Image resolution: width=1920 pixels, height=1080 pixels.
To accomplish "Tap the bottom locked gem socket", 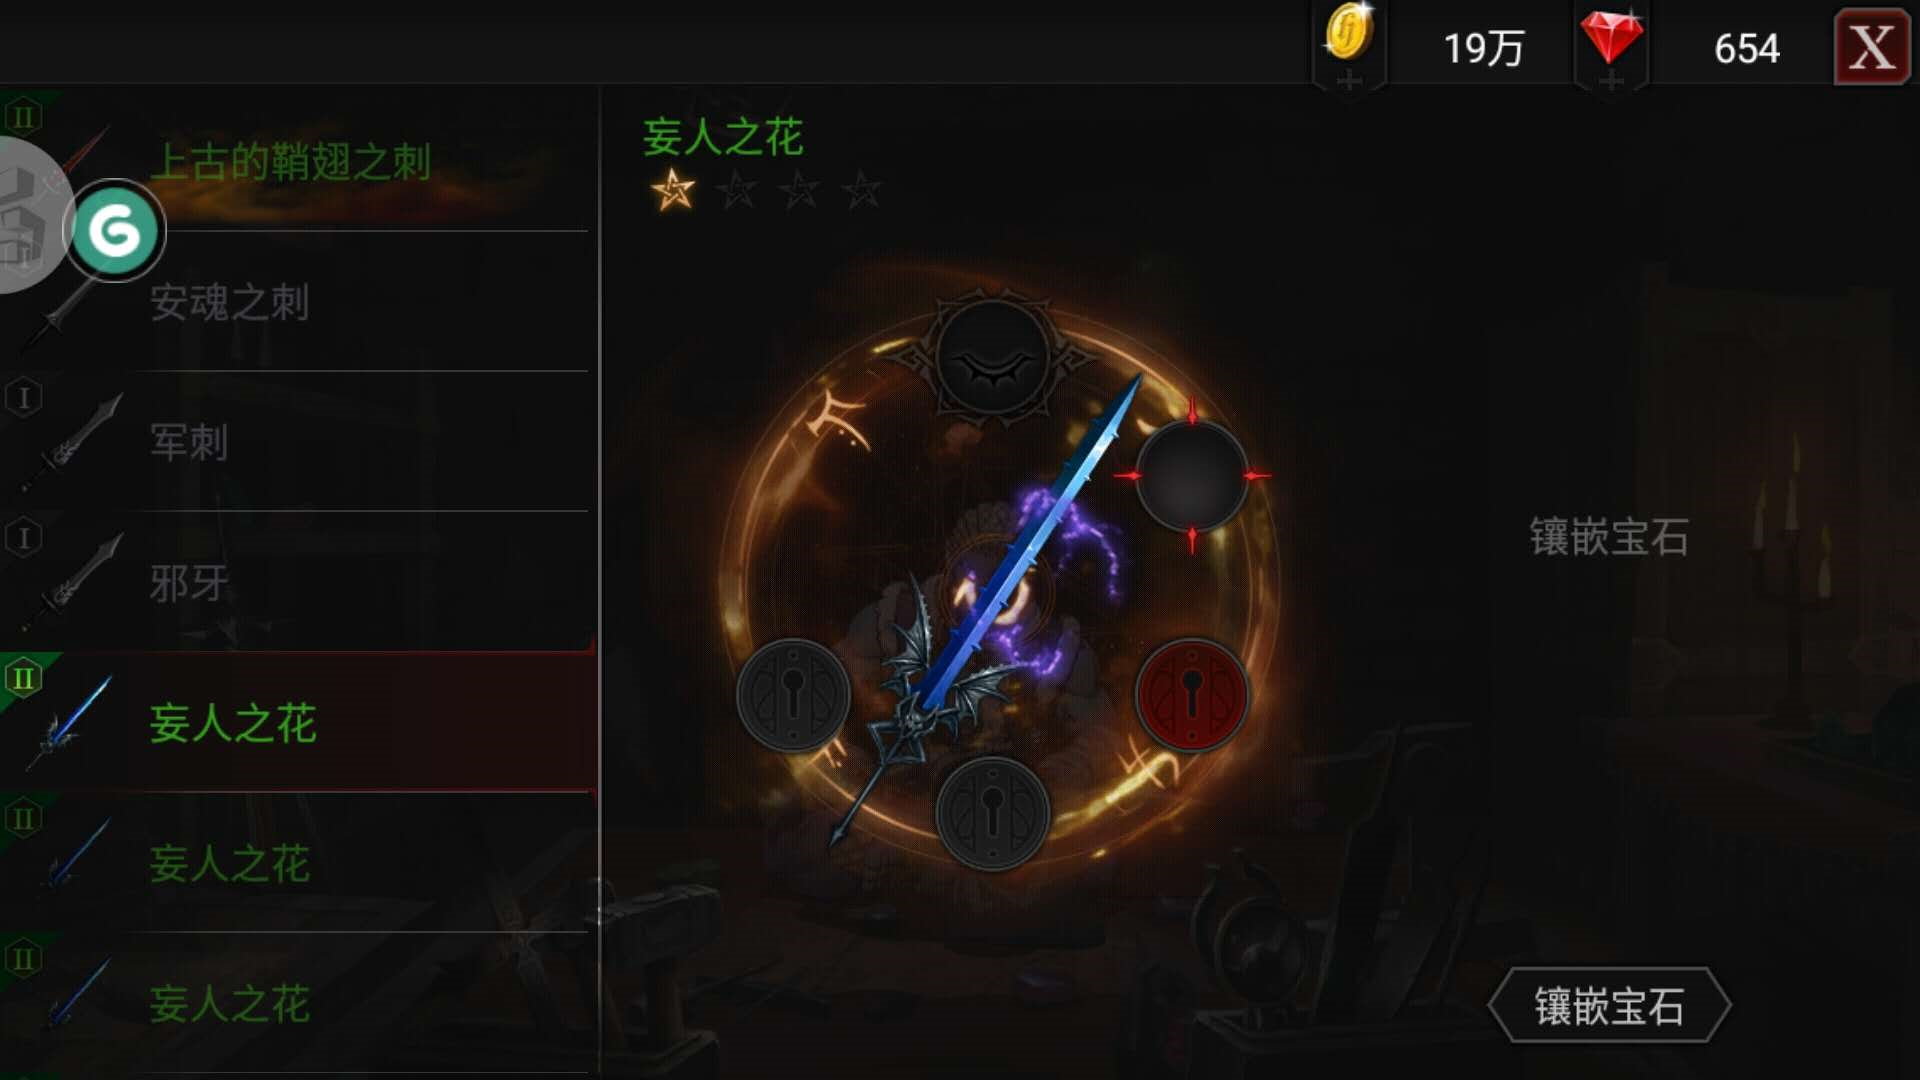I will [x=992, y=814].
